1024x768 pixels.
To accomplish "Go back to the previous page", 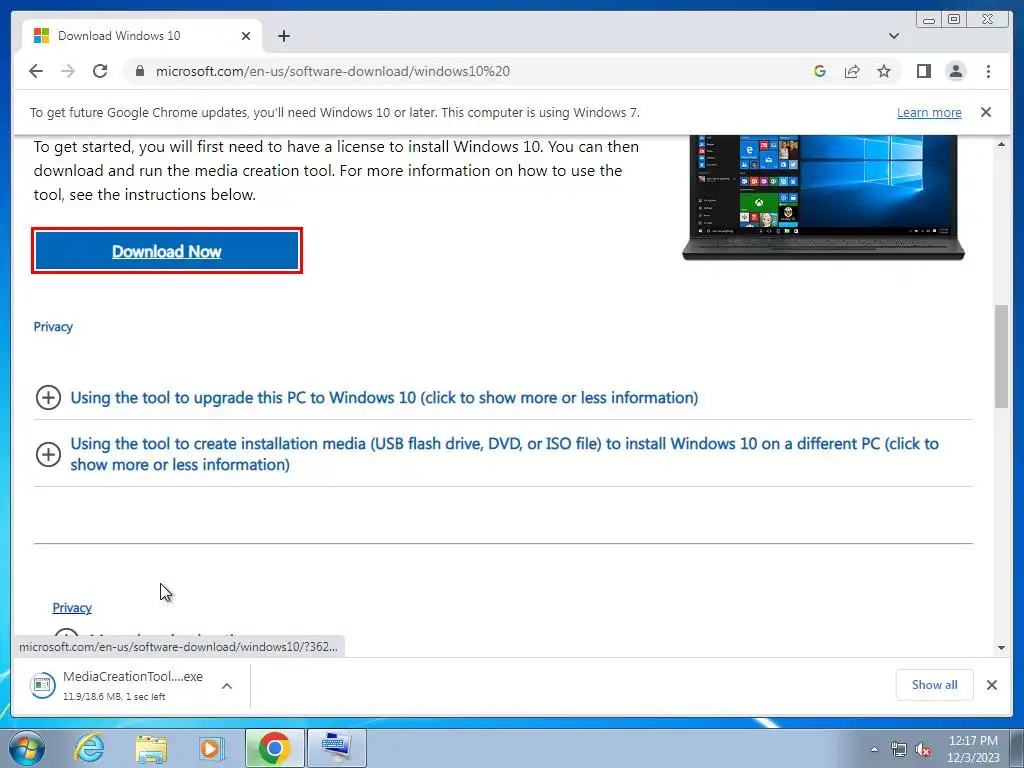I will coord(36,71).
